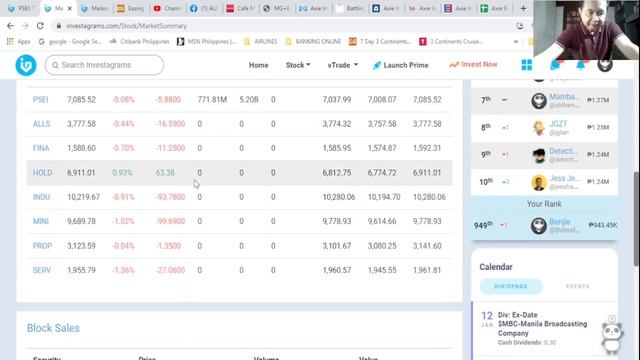
Task: Open the MSN Philippines bookmark
Action: click(x=207, y=41)
